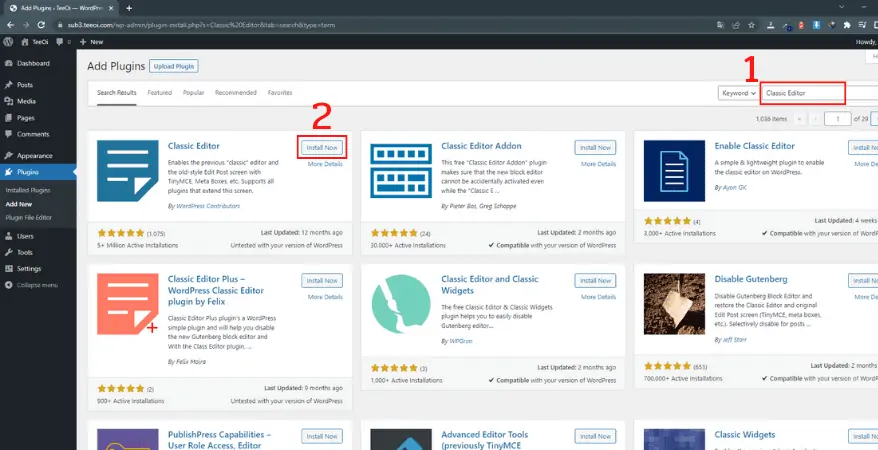Bookmark this page with star icon
The height and width of the screenshot is (450, 878).
click(751, 25)
